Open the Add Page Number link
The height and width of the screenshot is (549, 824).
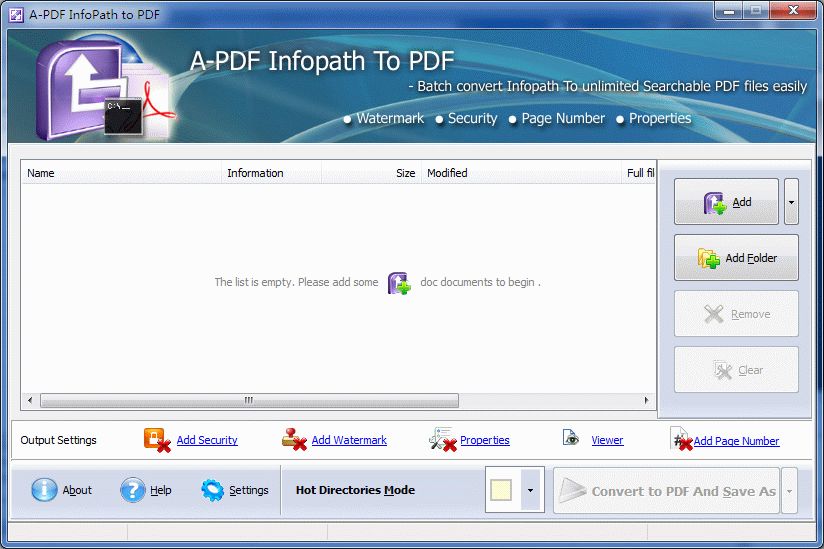(736, 441)
